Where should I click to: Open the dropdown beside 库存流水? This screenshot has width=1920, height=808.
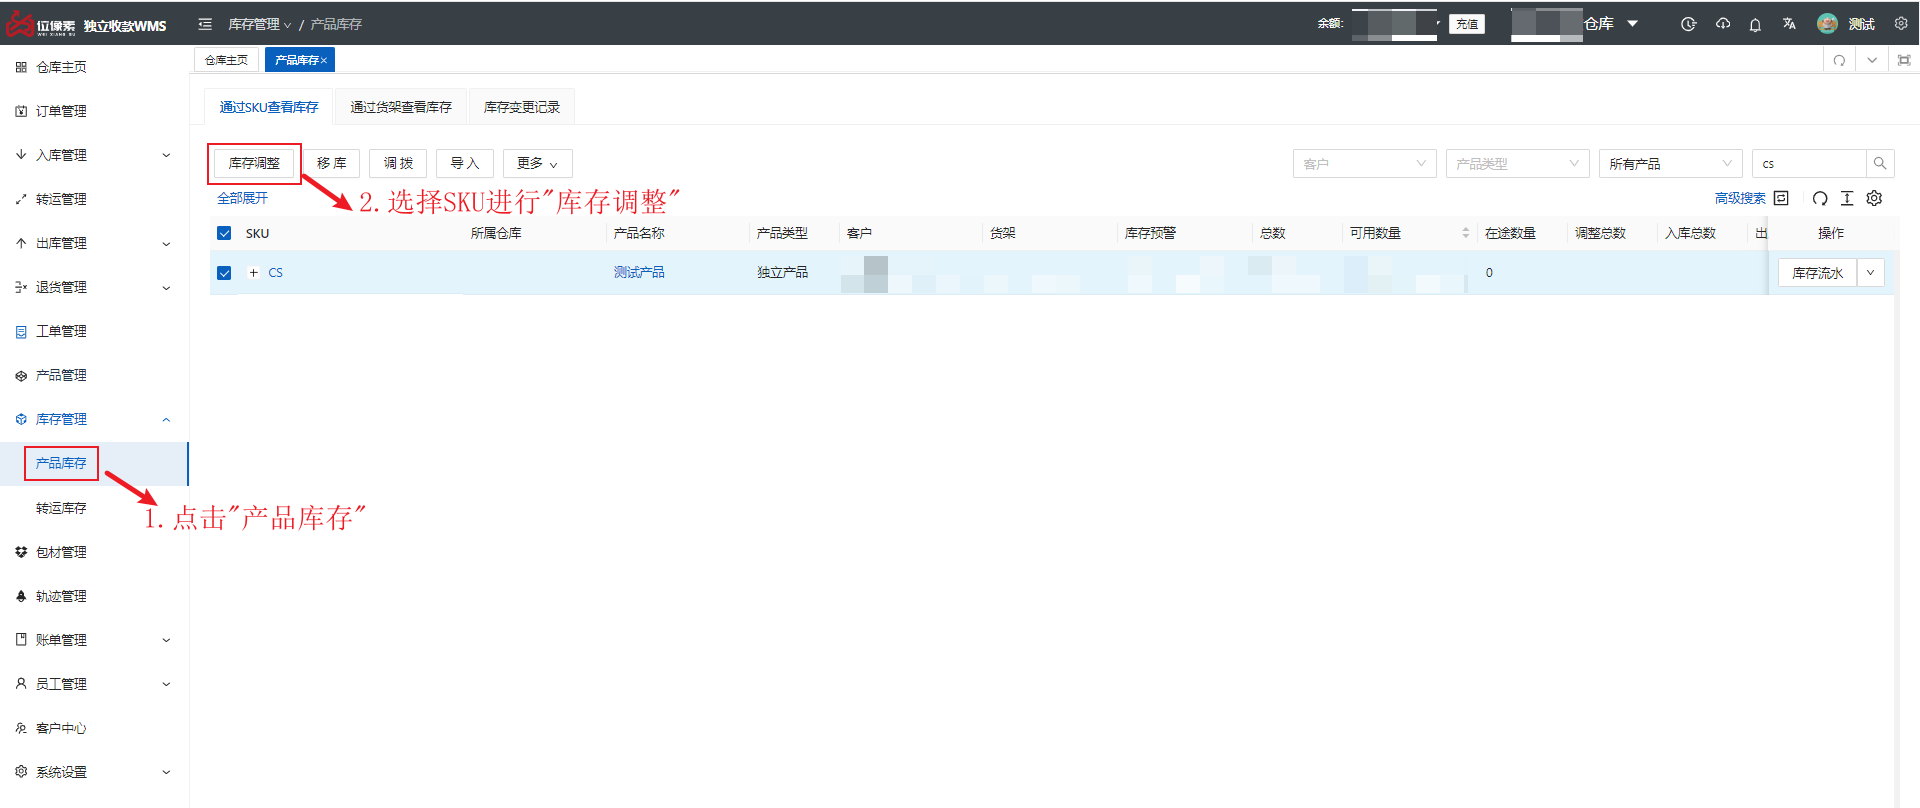tap(1870, 272)
